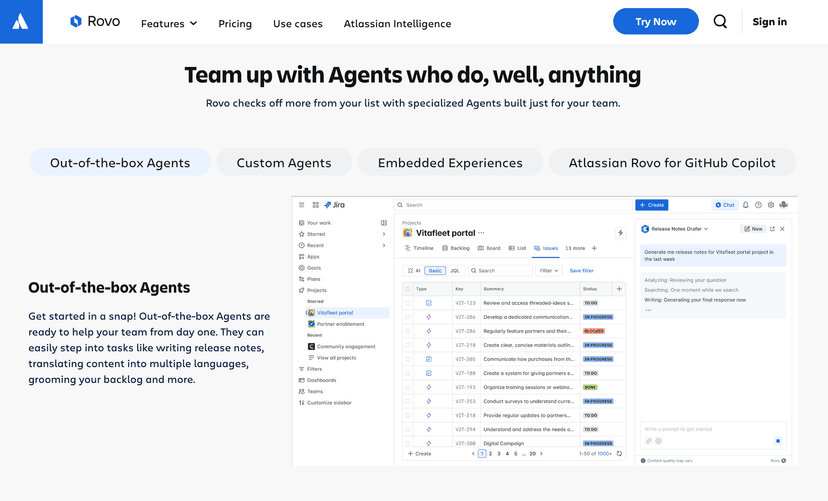
Task: Check the VIT-206 row checkbox
Action: coord(408,317)
